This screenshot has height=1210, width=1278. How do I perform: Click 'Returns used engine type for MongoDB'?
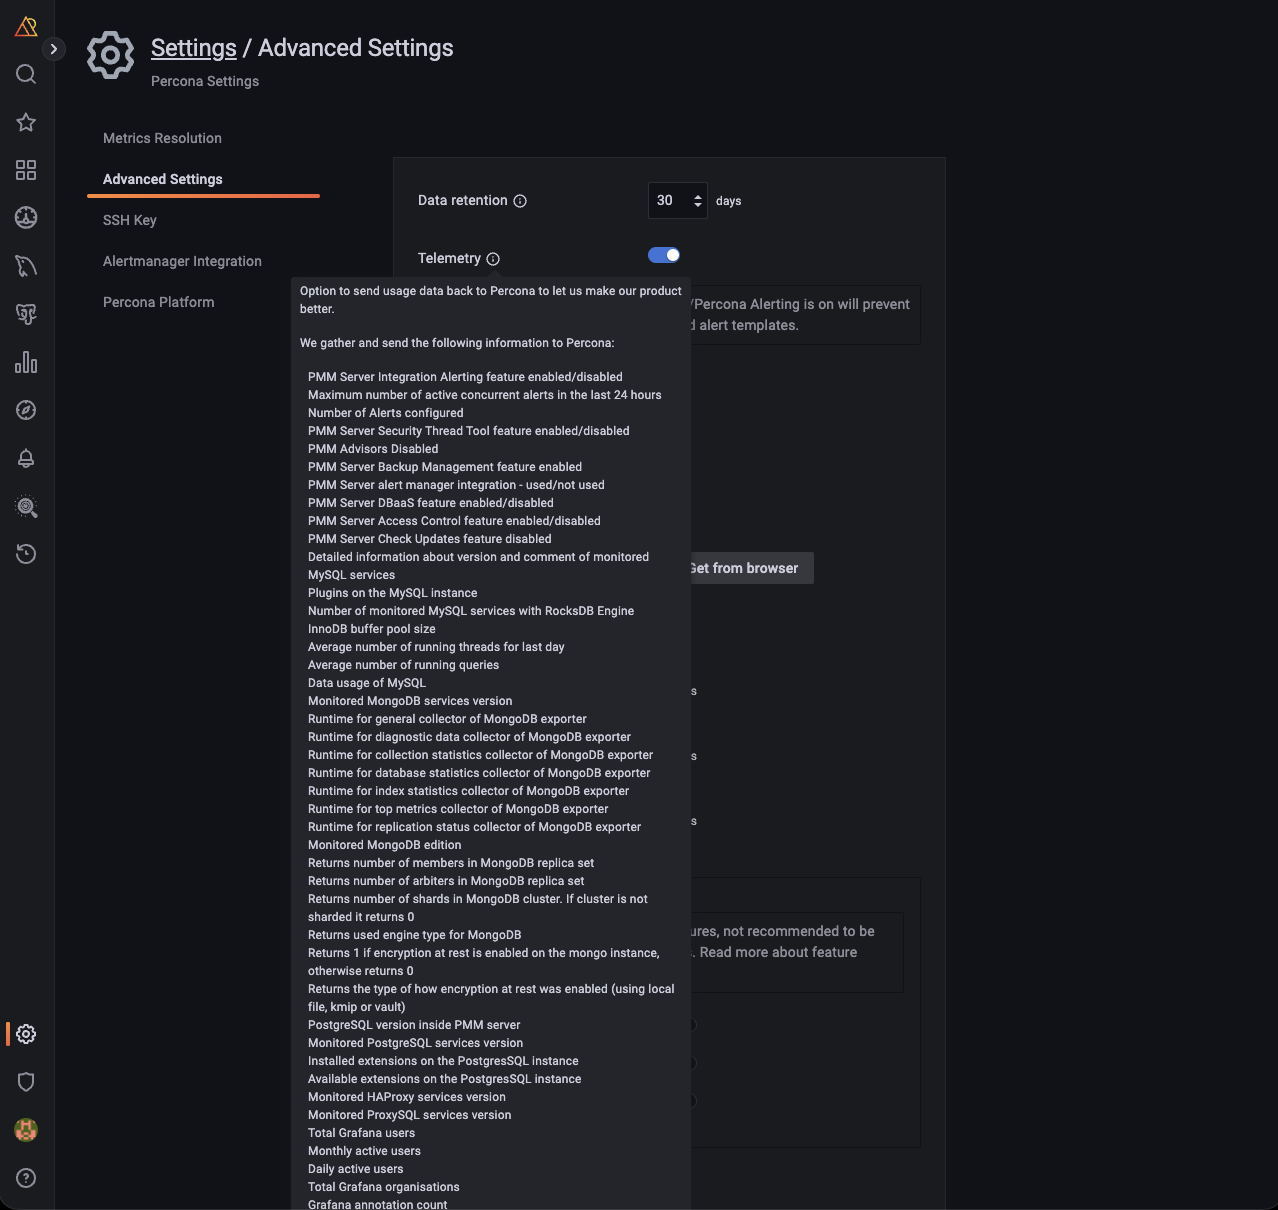click(414, 935)
